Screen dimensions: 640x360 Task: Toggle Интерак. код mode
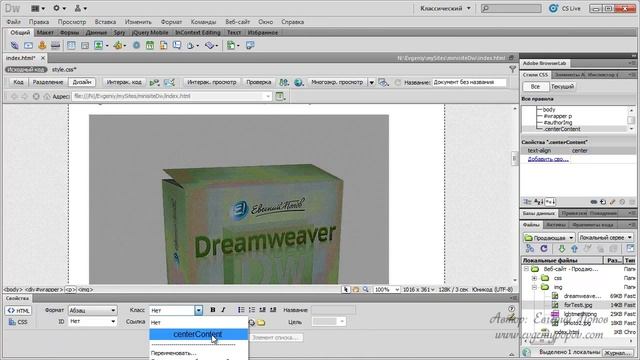point(124,82)
